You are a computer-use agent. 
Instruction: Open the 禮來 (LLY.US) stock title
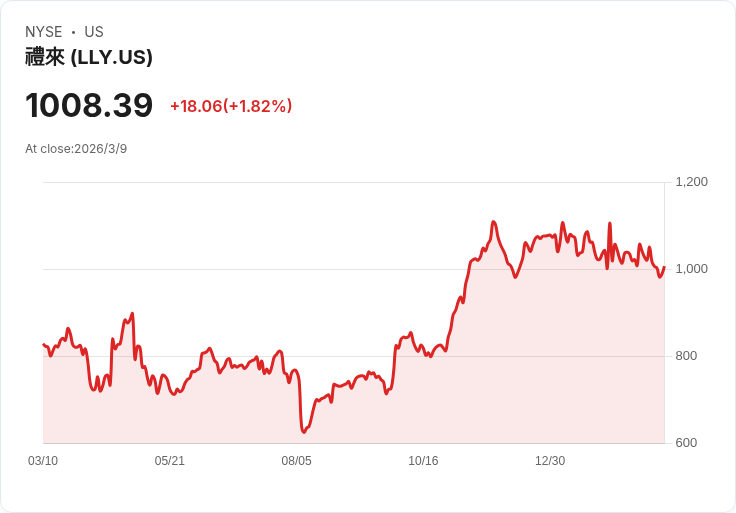(x=89, y=57)
